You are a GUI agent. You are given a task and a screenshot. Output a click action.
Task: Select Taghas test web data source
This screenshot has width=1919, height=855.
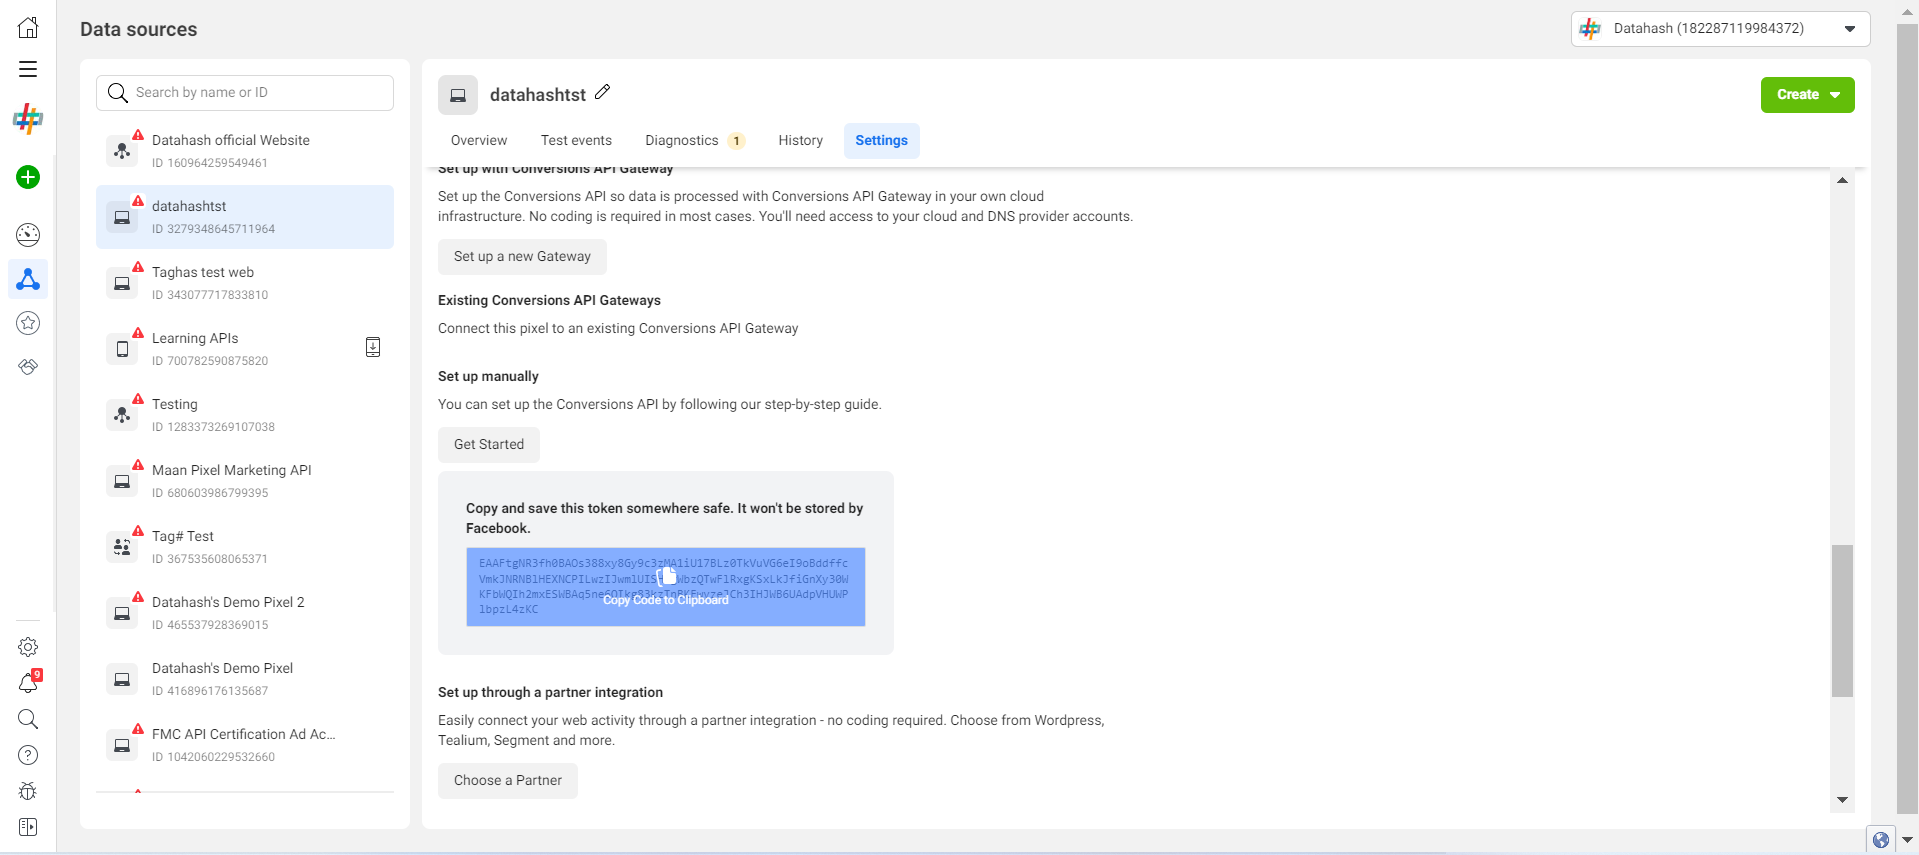245,283
